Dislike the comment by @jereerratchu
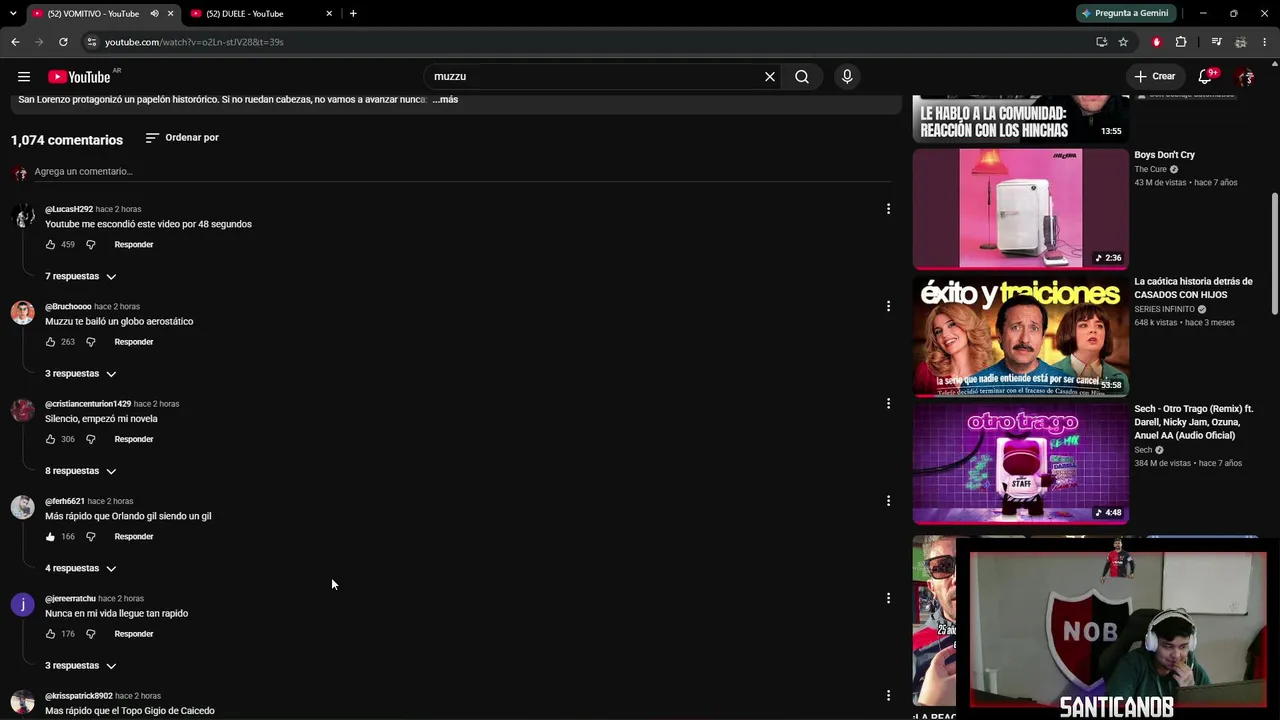The width and height of the screenshot is (1280, 720). (90, 634)
